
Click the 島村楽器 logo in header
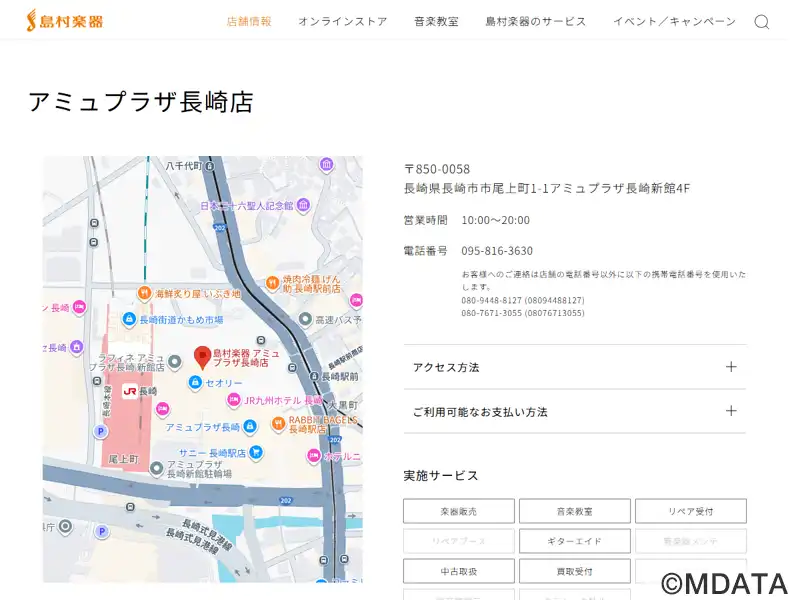coord(65,20)
